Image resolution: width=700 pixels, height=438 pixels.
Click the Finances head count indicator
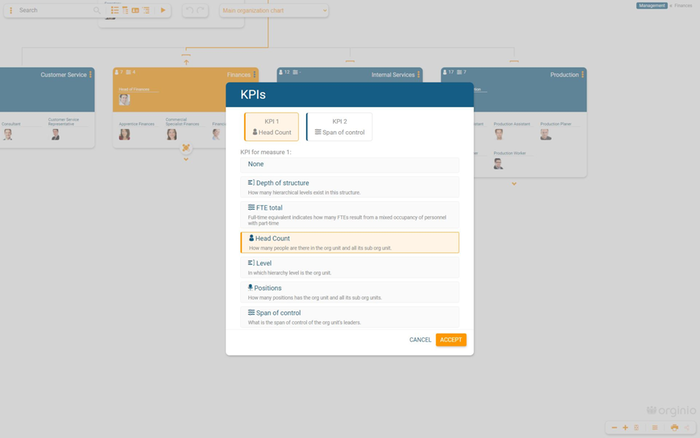118,72
